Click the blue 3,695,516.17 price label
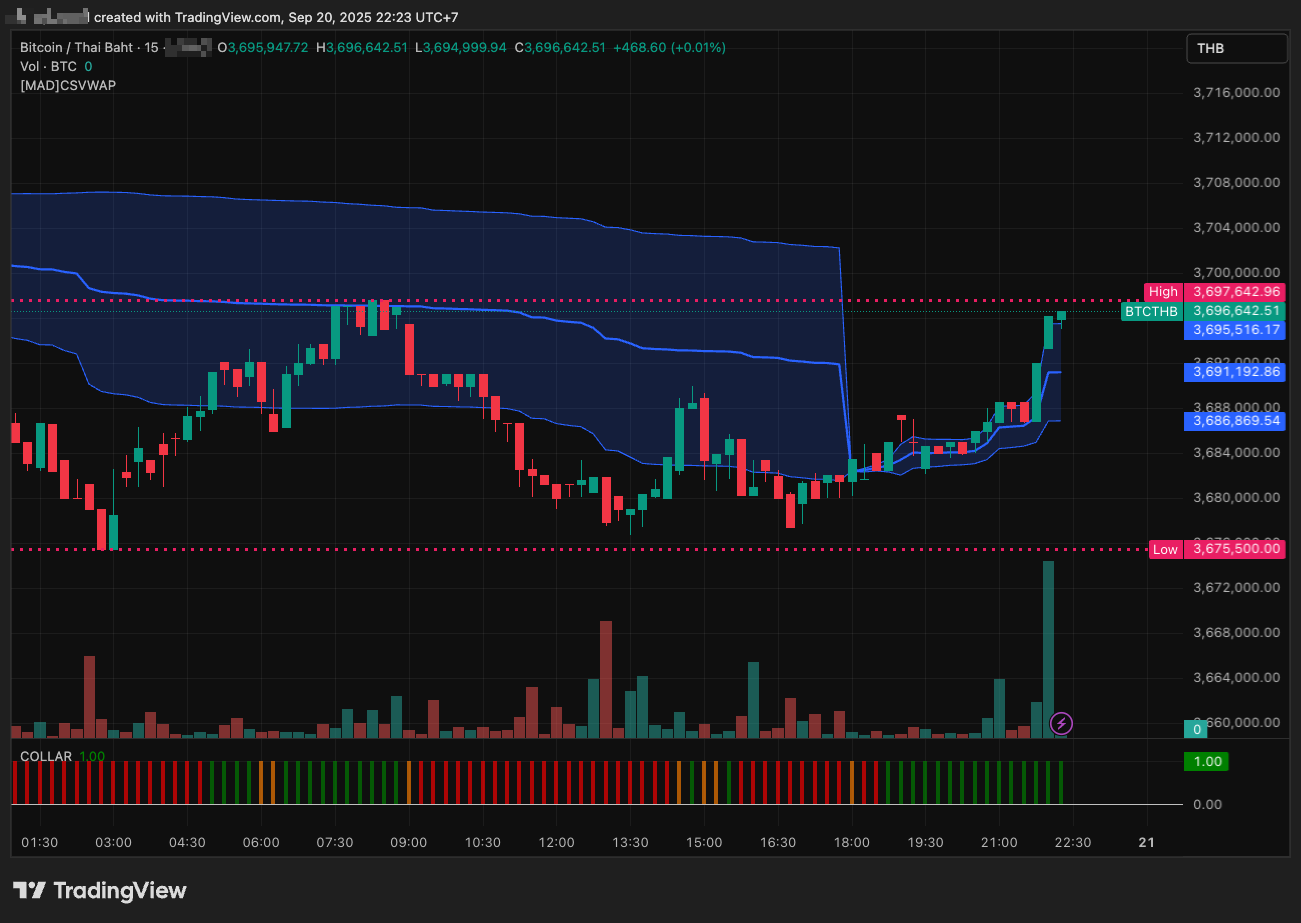 (x=1234, y=330)
